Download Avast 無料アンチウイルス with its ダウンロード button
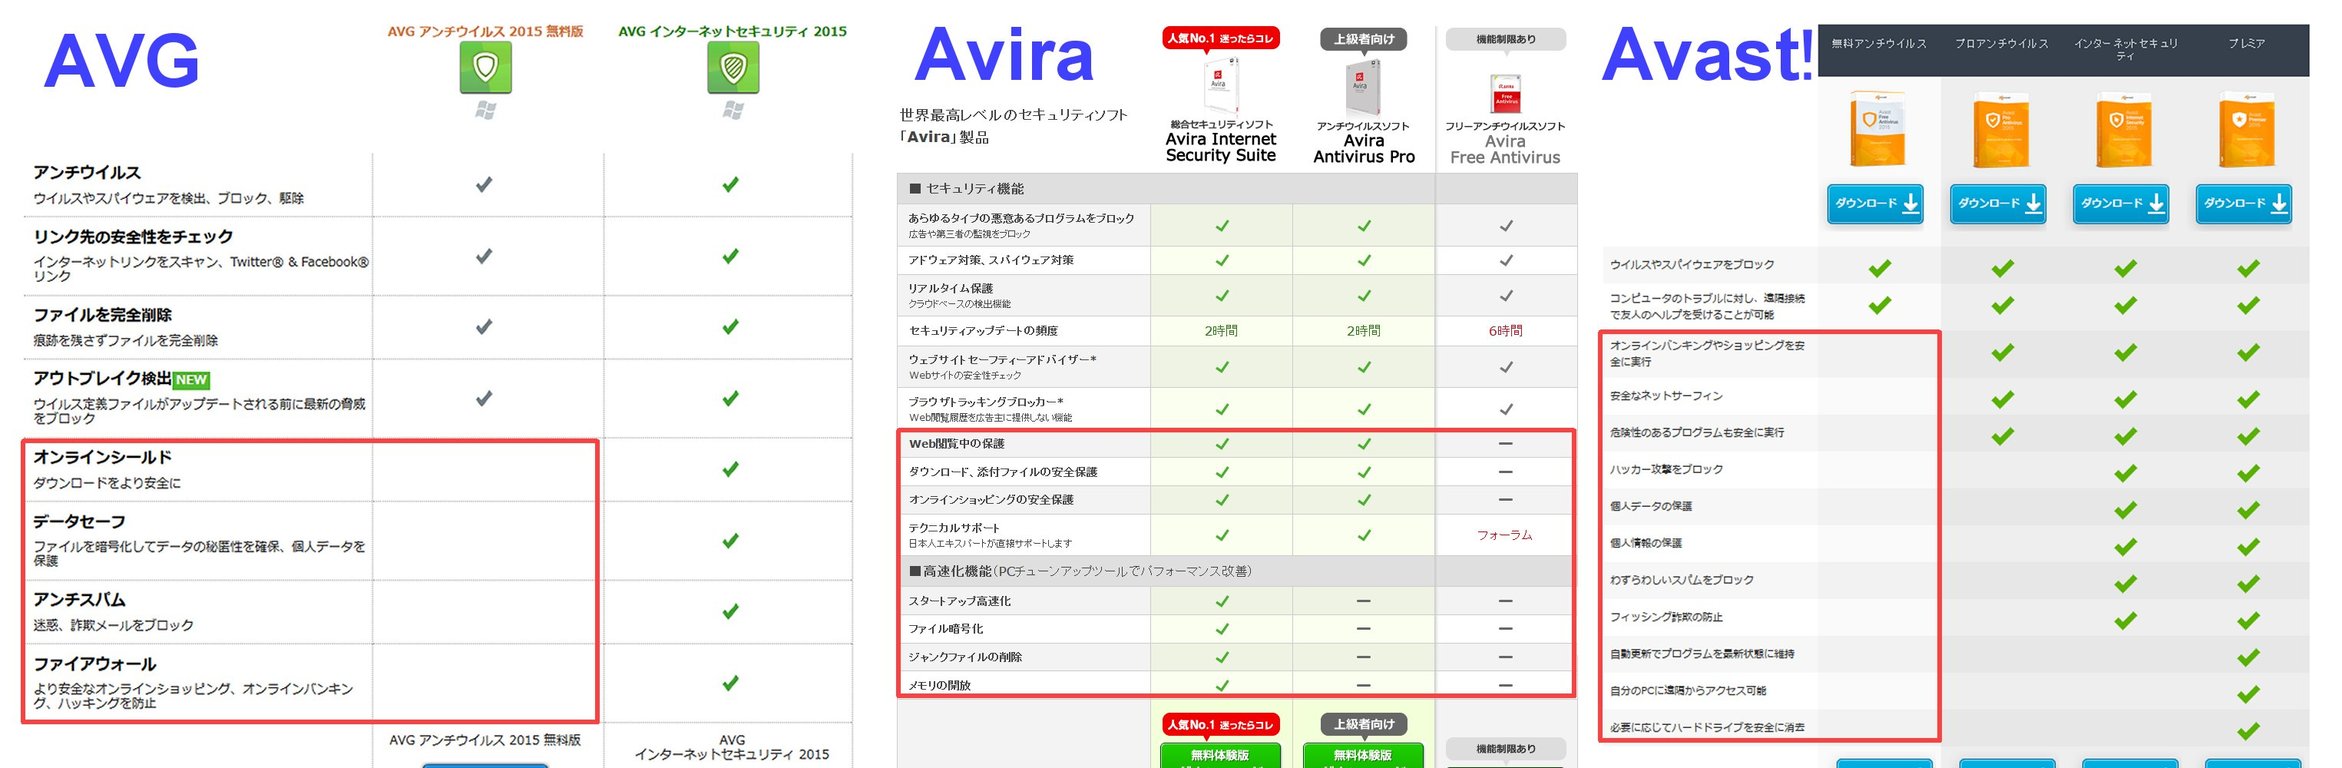Image resolution: width=2342 pixels, height=768 pixels. point(1876,203)
